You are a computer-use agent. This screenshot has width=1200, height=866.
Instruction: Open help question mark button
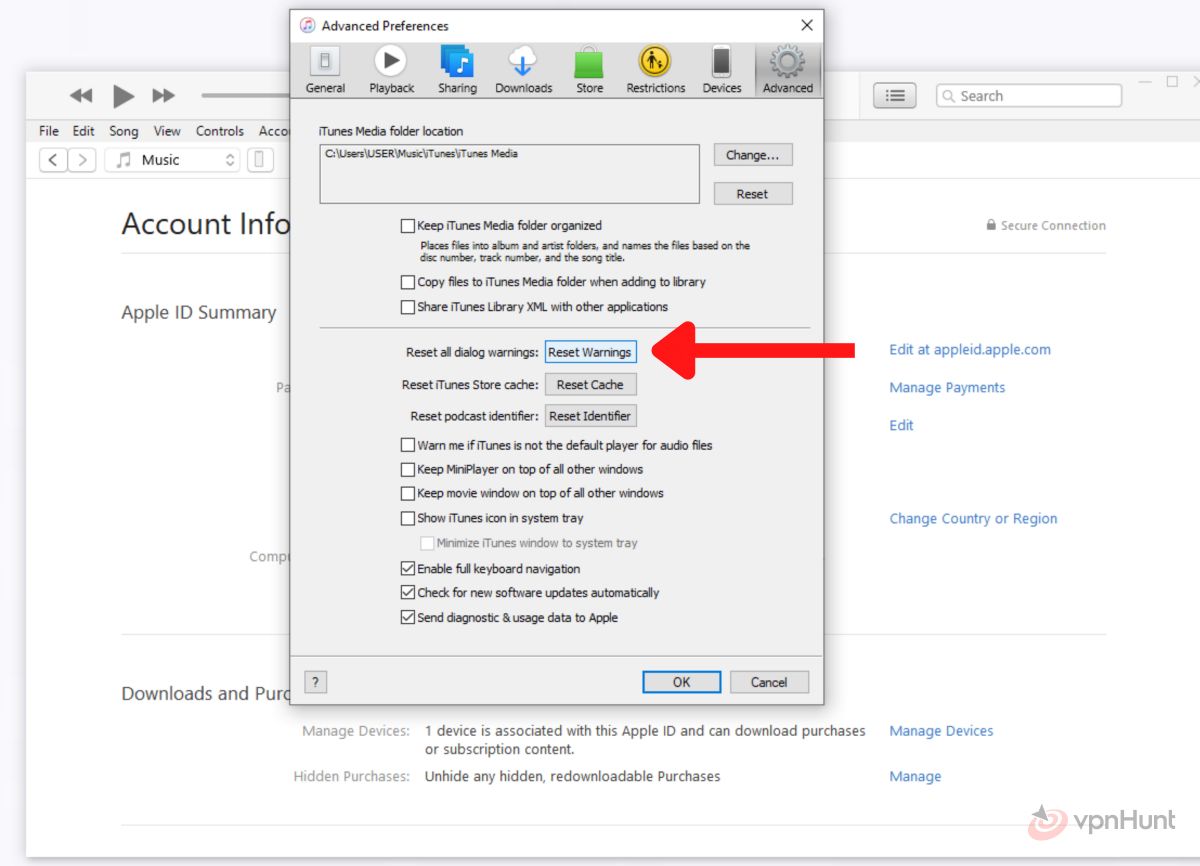click(315, 682)
